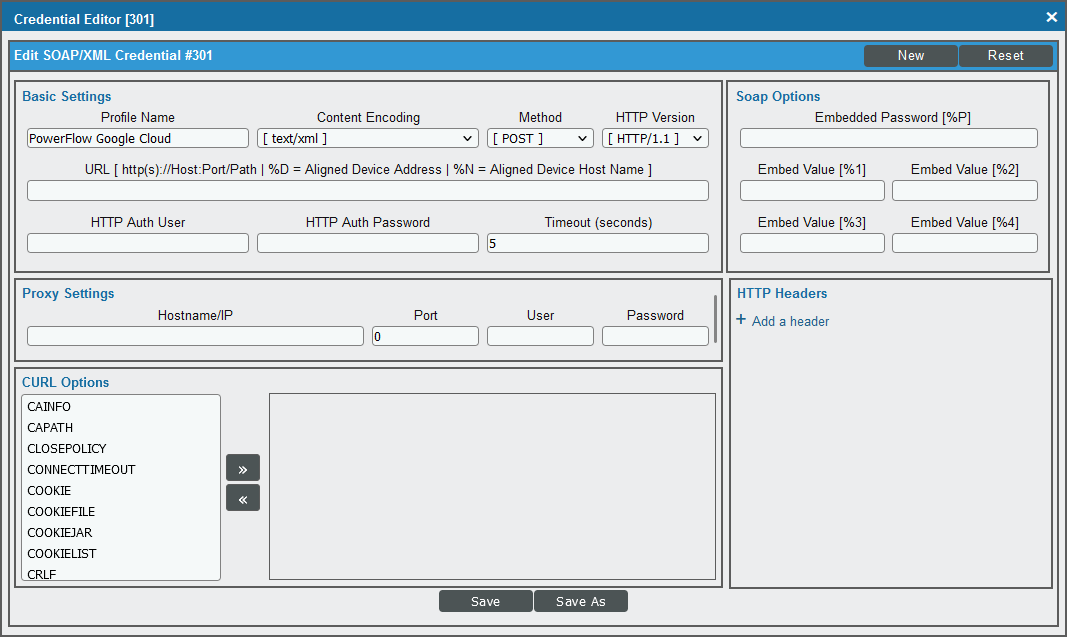This screenshot has height=637, width=1067.
Task: Click the Timeout seconds field
Action: [x=597, y=243]
